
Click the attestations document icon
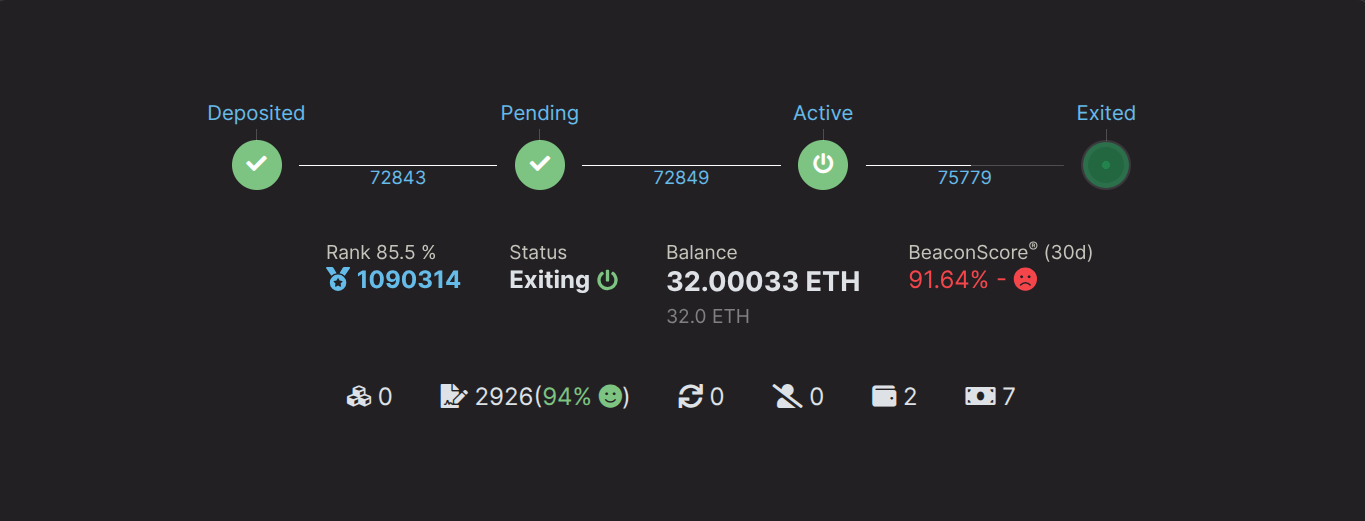tap(454, 397)
